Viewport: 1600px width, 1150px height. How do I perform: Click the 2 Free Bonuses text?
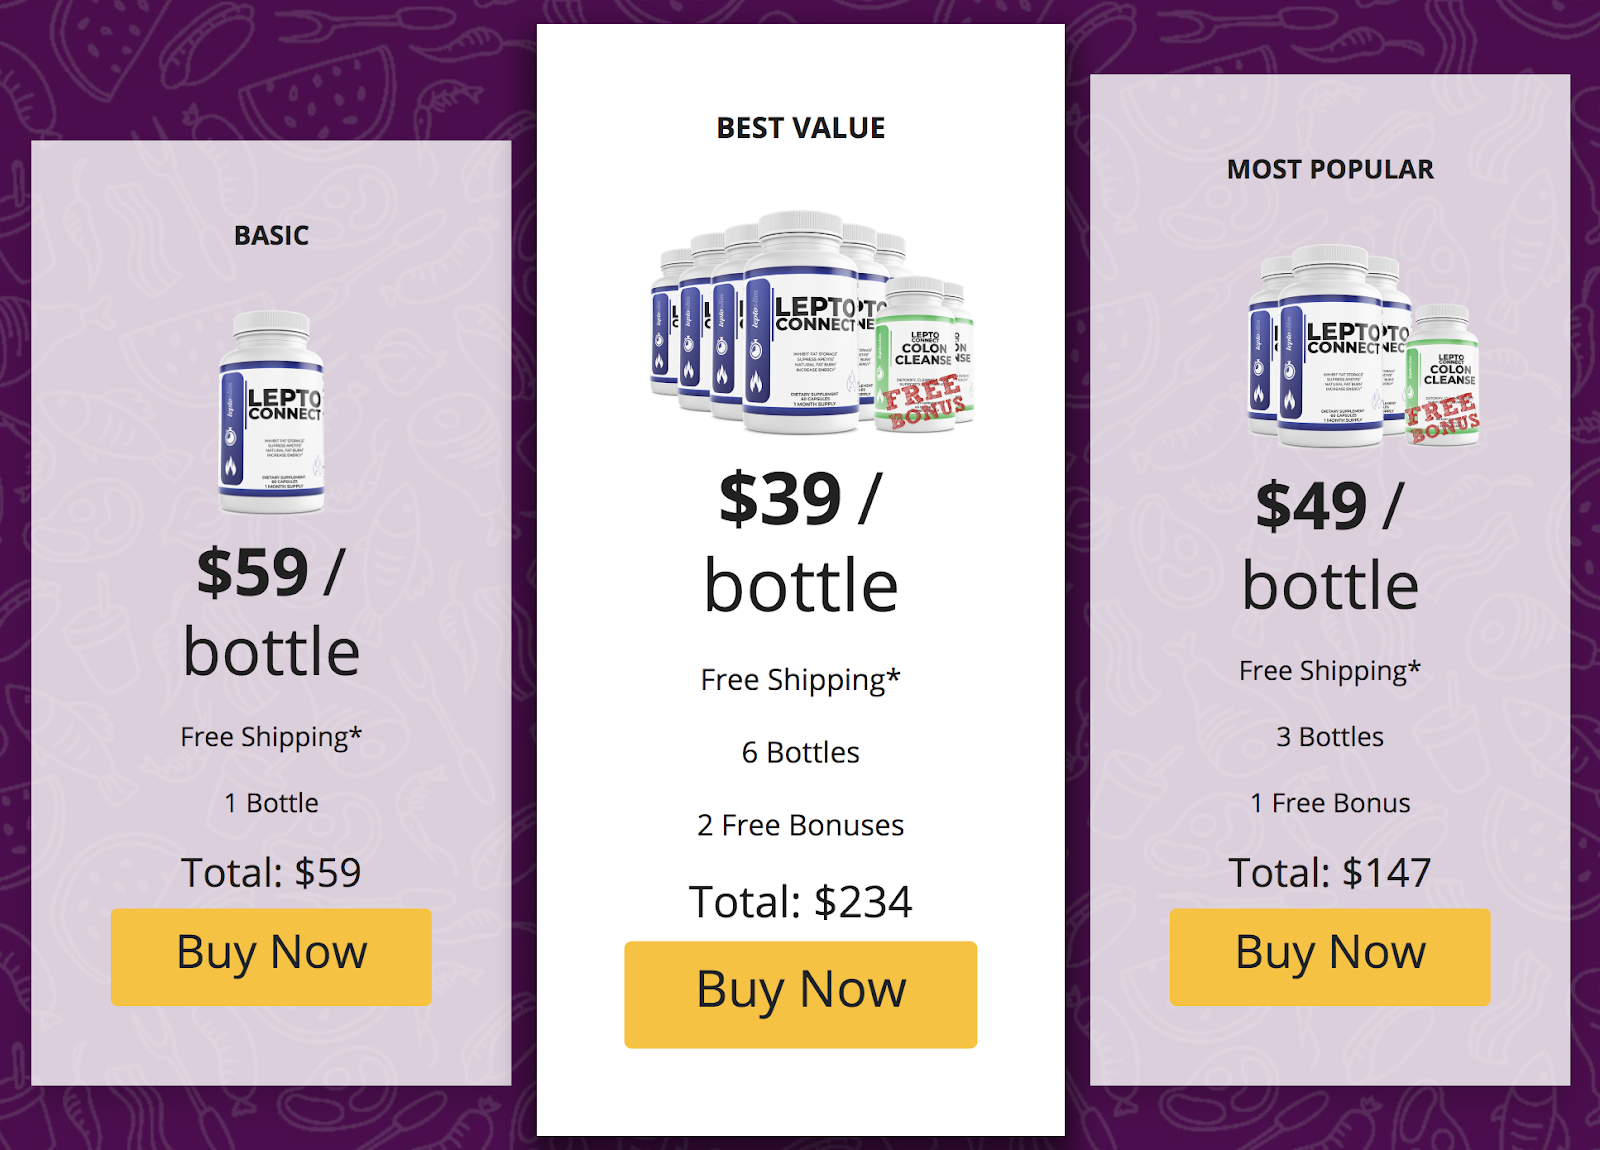coord(800,826)
